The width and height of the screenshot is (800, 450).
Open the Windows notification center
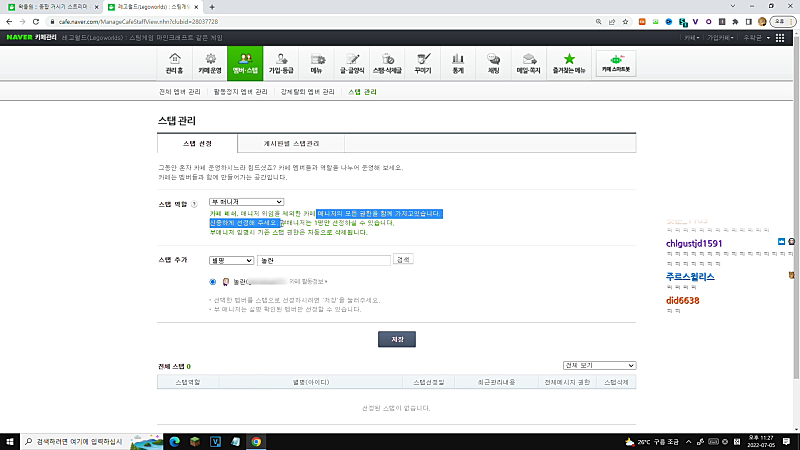point(787,442)
